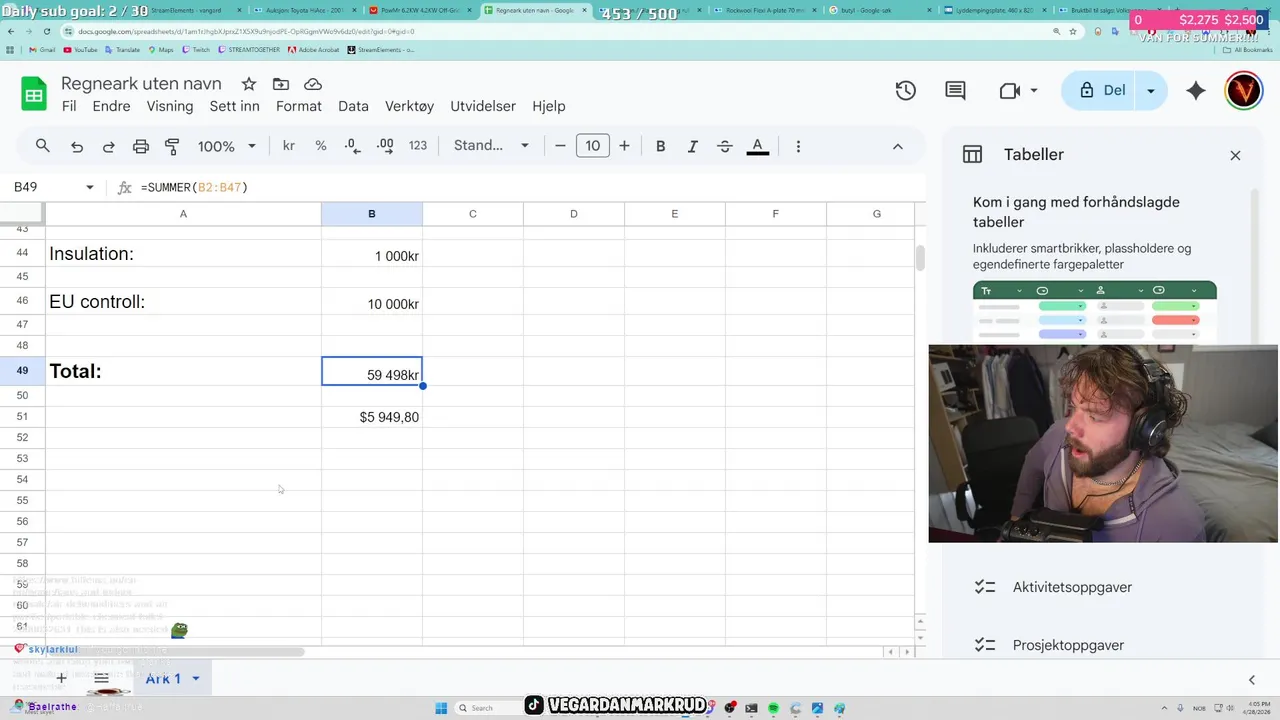
Task: Open the Del share options arrow
Action: pos(1151,90)
